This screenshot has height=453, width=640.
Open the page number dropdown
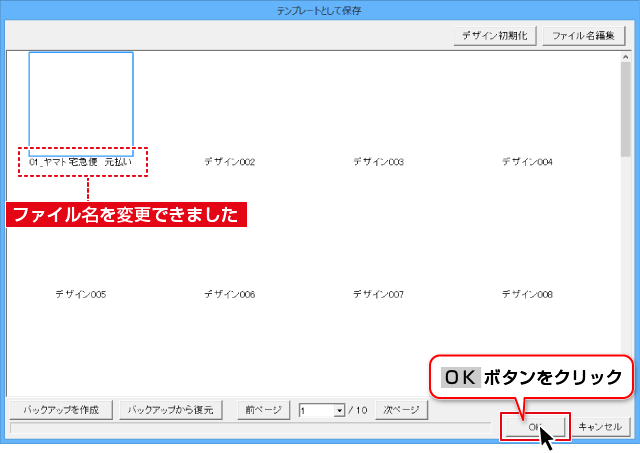click(339, 410)
